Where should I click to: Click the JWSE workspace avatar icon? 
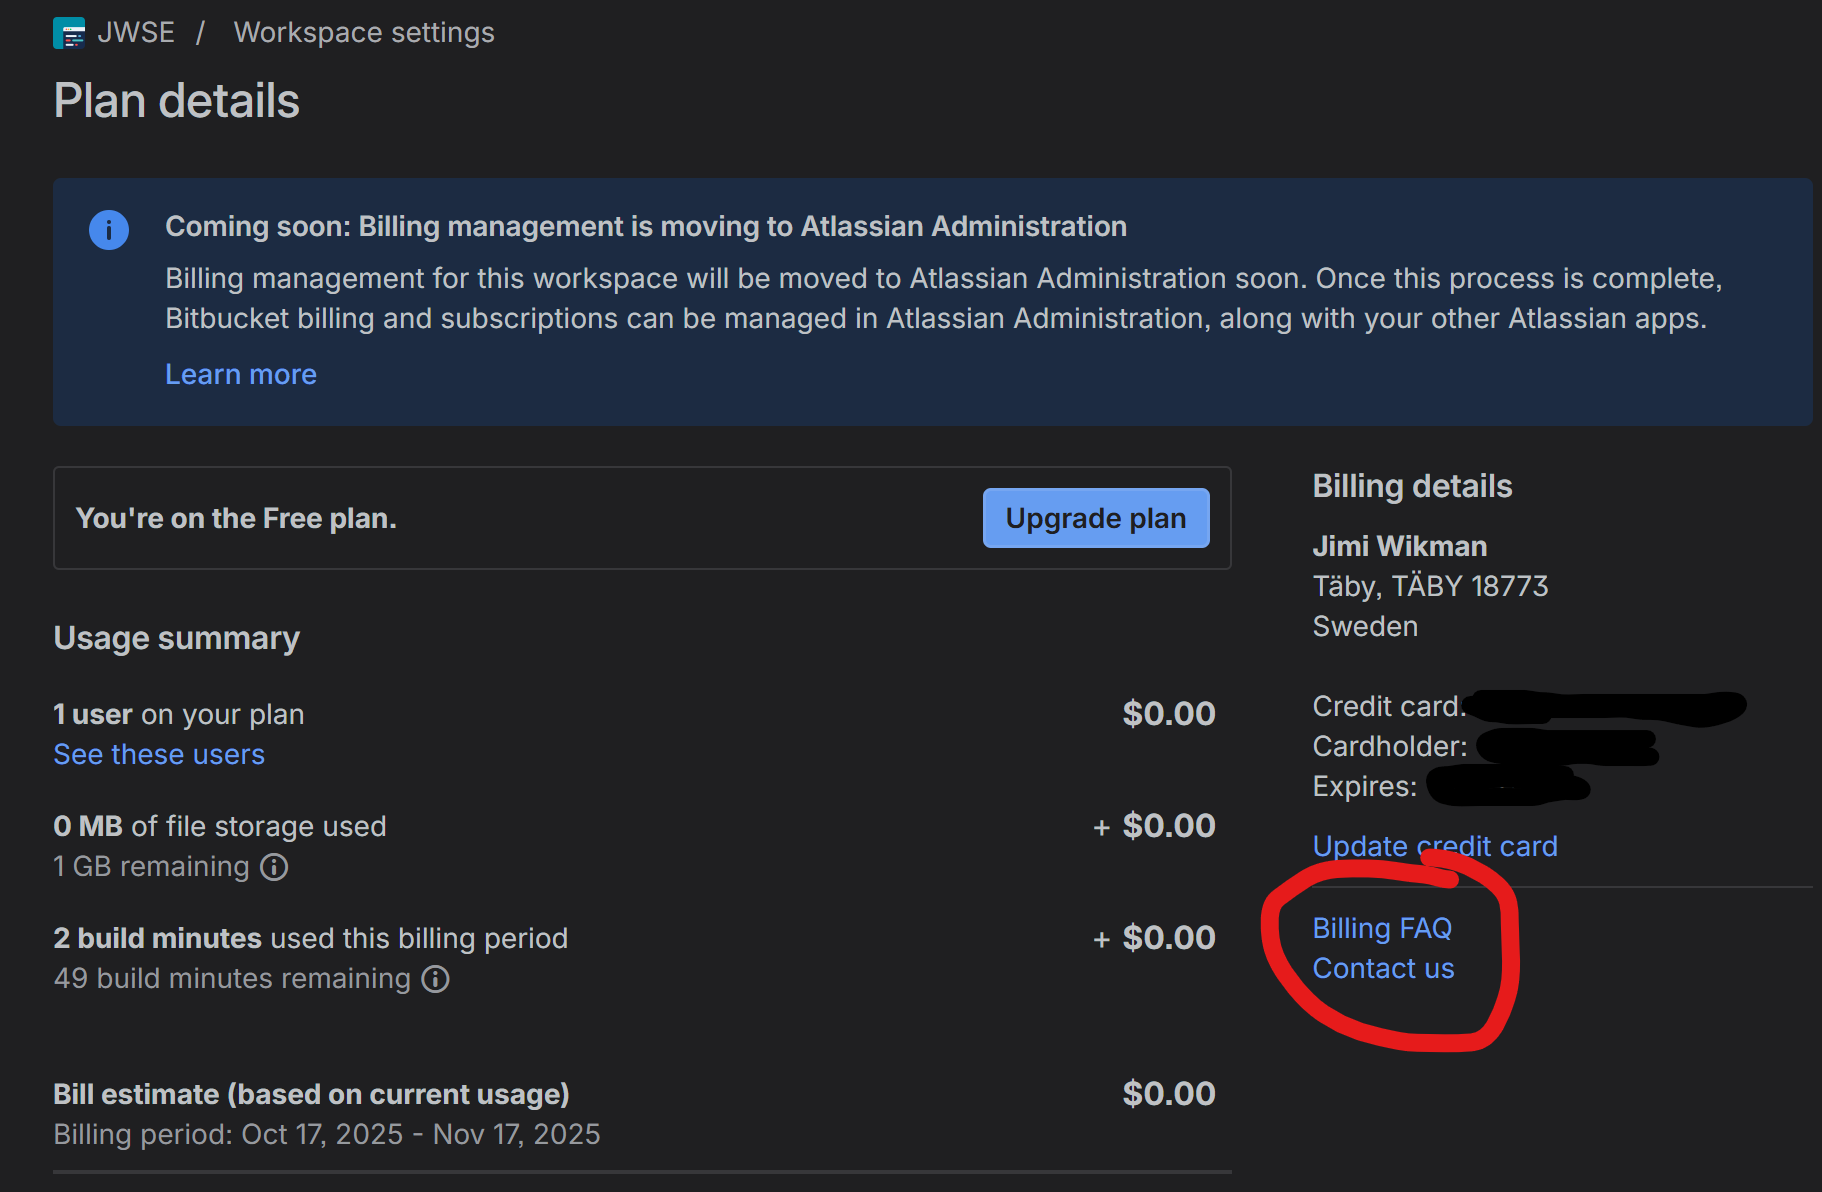tap(69, 33)
